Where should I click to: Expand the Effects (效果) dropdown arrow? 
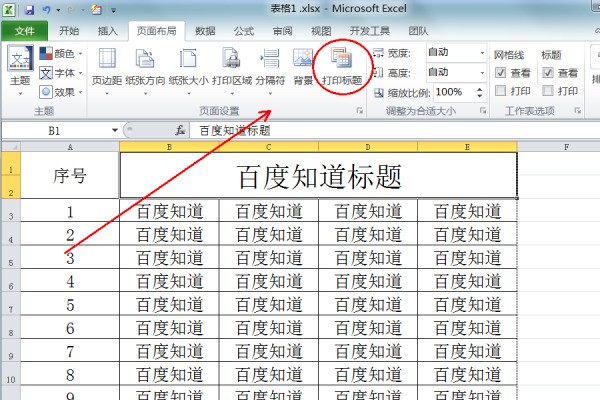point(80,92)
